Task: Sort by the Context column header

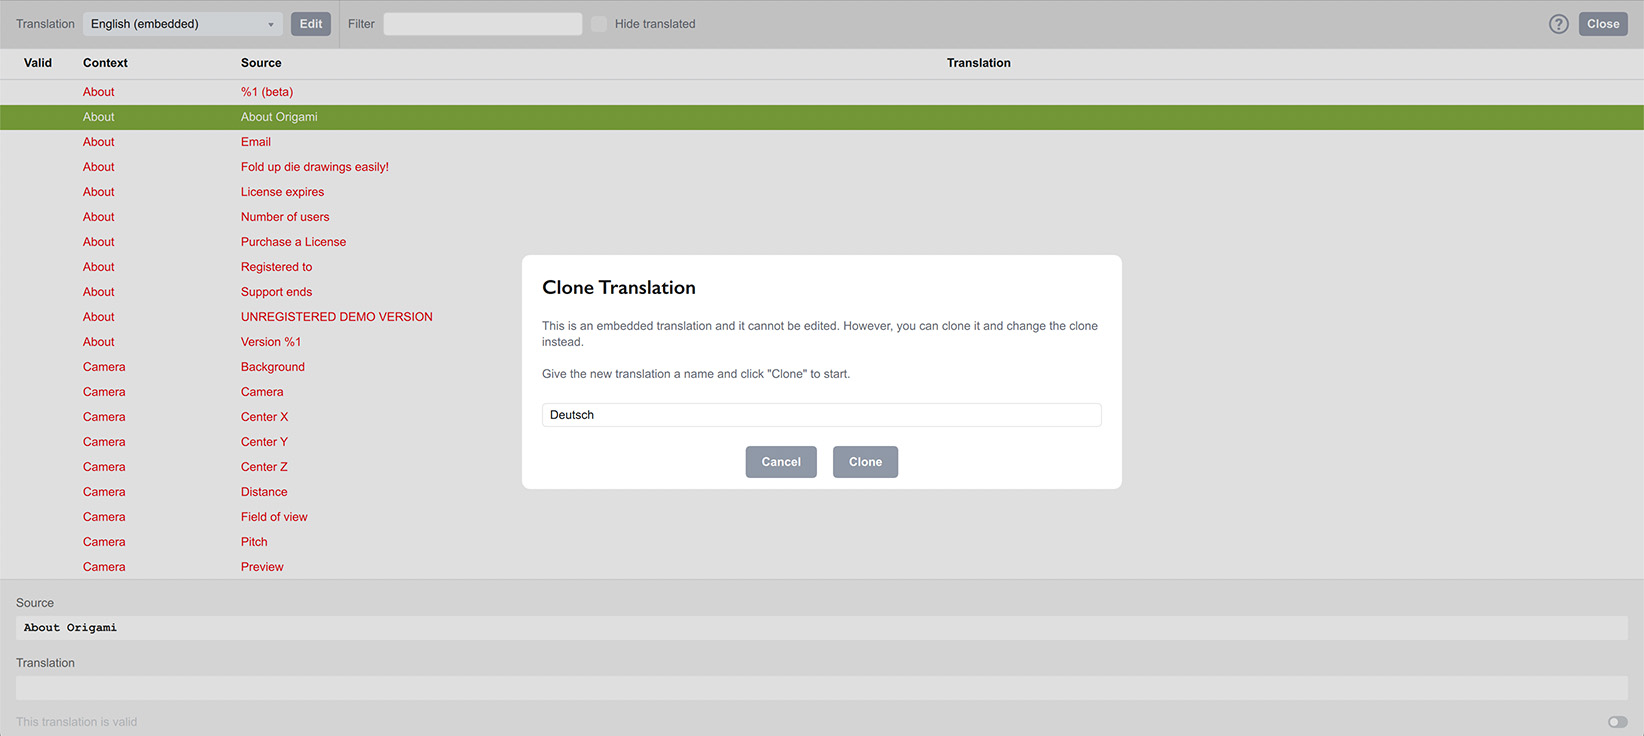Action: pyautogui.click(x=105, y=63)
